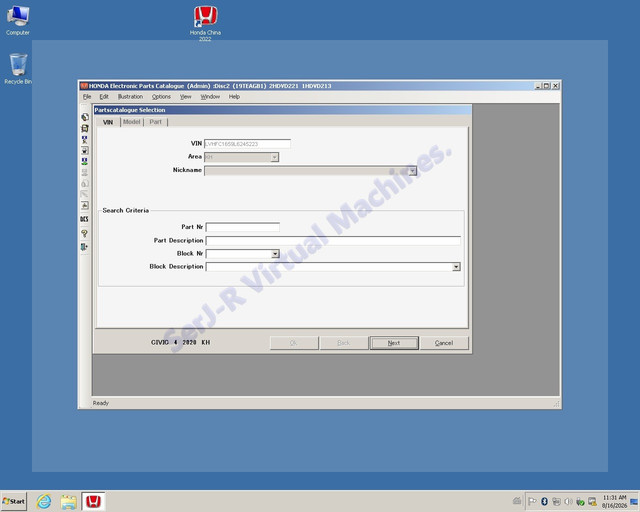640x512 pixels.
Task: Open the Edit menu
Action: [x=104, y=97]
